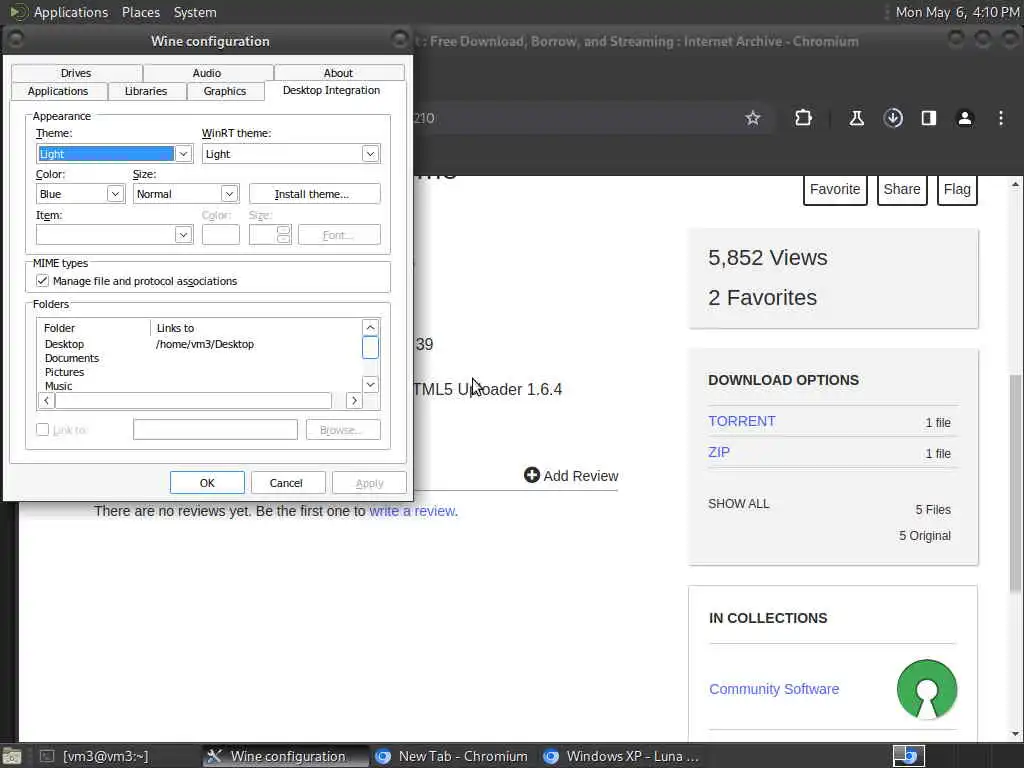
Task: Open the Applications menu in the top panel
Action: click(71, 12)
